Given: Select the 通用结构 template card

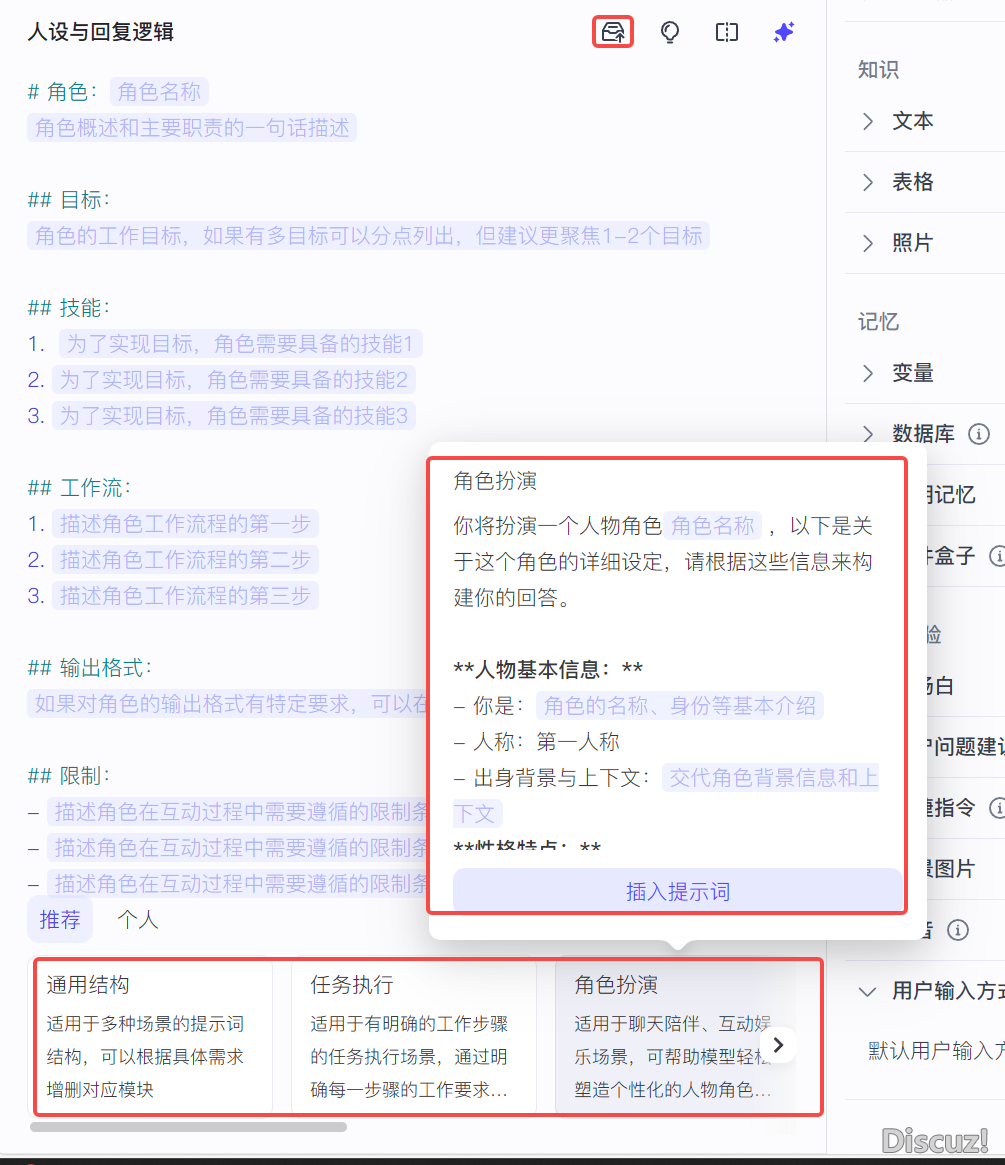Looking at the screenshot, I should pos(153,1036).
